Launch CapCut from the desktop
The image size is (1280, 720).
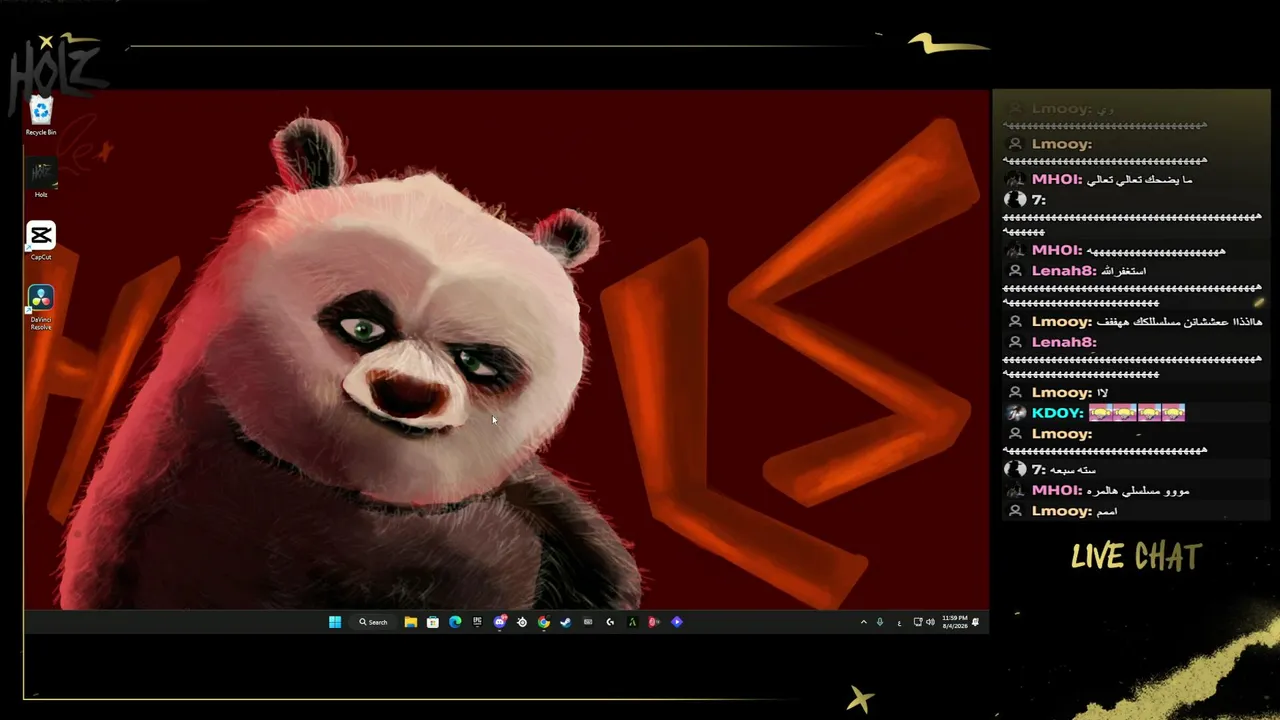(41, 241)
